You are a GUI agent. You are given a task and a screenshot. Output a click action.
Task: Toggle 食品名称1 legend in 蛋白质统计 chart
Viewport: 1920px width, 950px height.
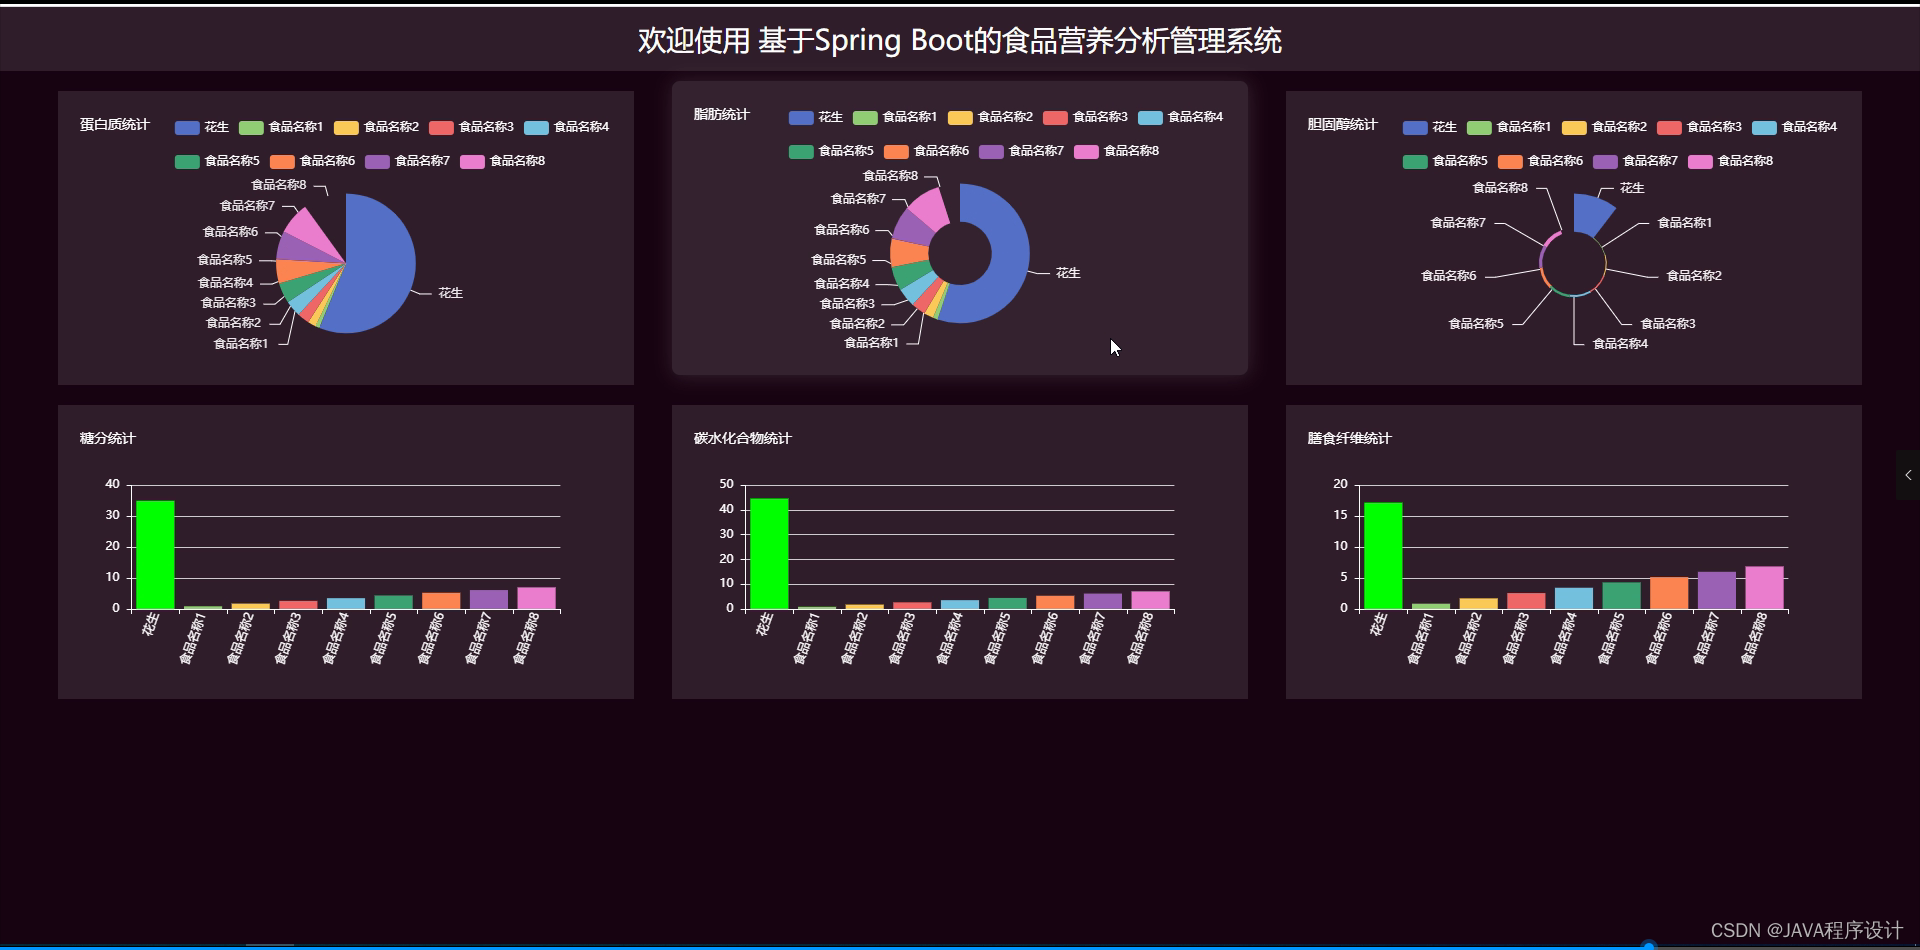click(x=281, y=127)
